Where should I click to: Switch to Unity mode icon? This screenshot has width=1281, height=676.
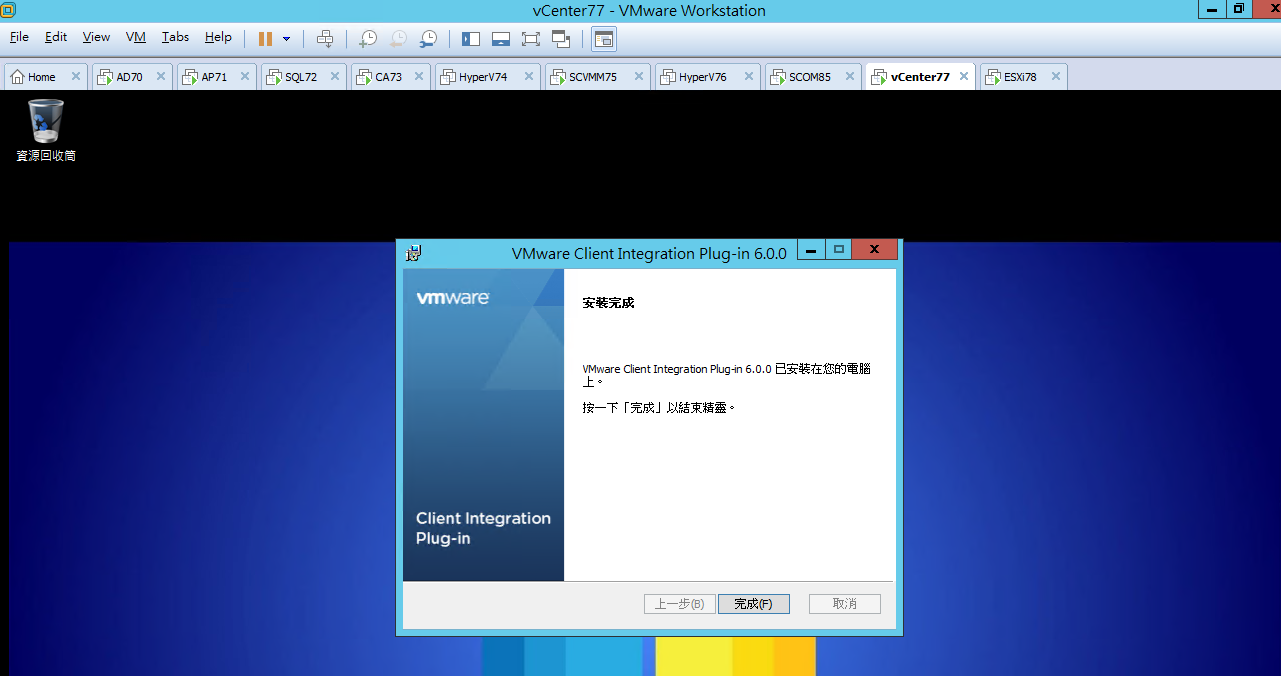[x=561, y=39]
